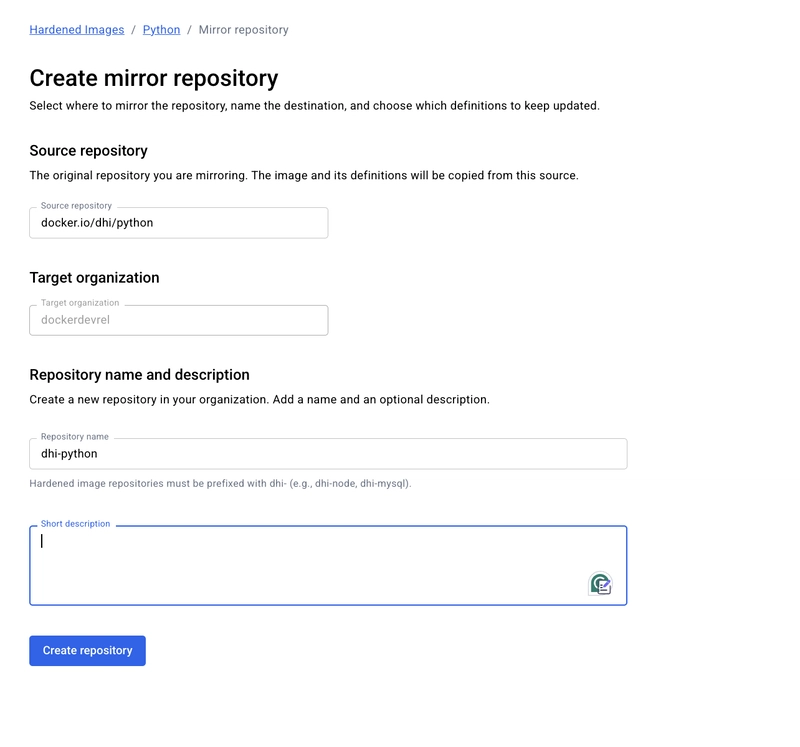Click the Create repository button
800x747 pixels.
(x=87, y=651)
